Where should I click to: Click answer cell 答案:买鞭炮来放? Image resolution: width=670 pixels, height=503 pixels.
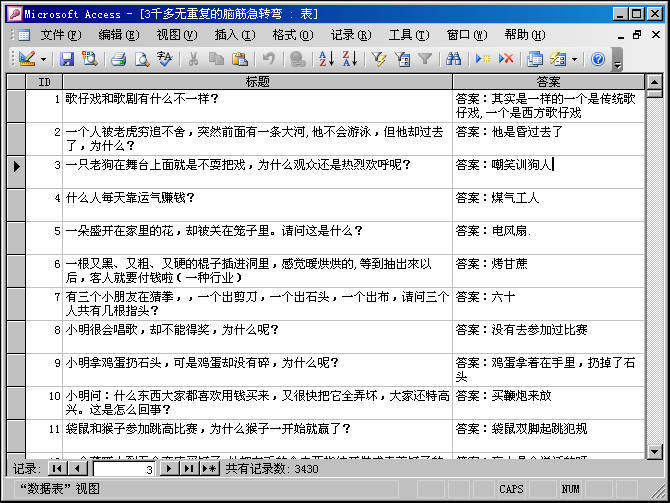click(548, 403)
